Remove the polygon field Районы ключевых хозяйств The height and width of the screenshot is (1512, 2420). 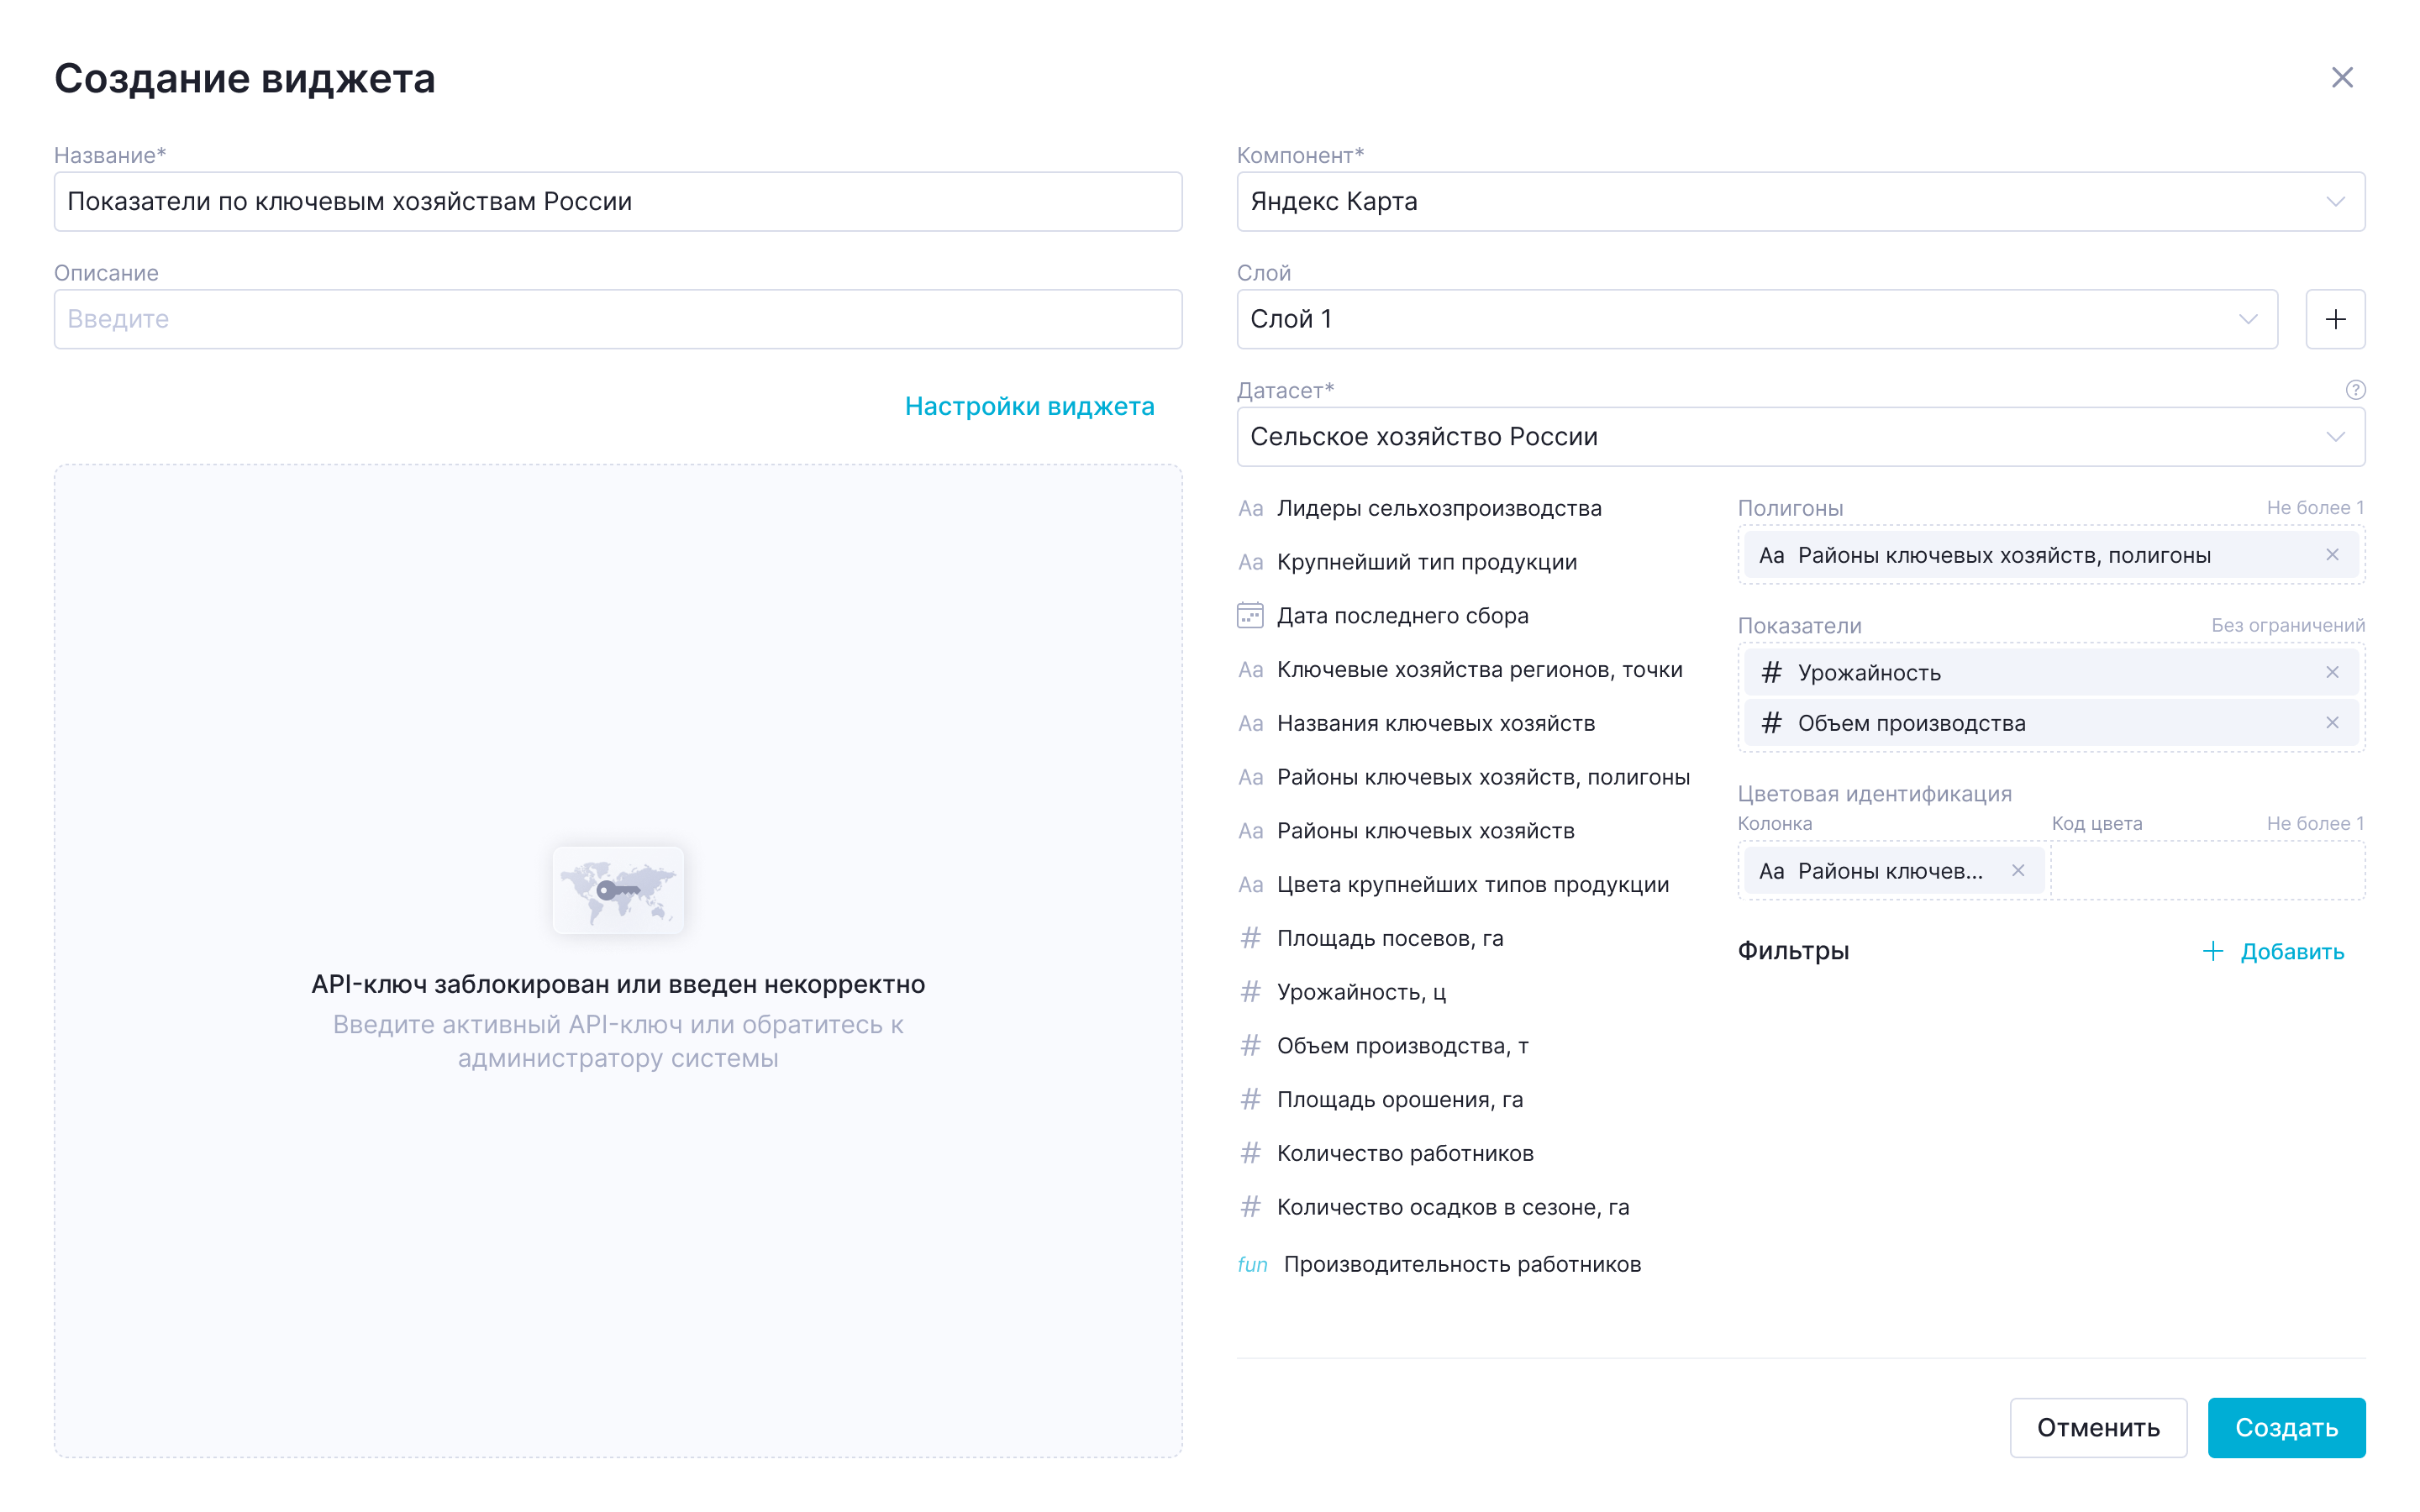[x=2331, y=555]
